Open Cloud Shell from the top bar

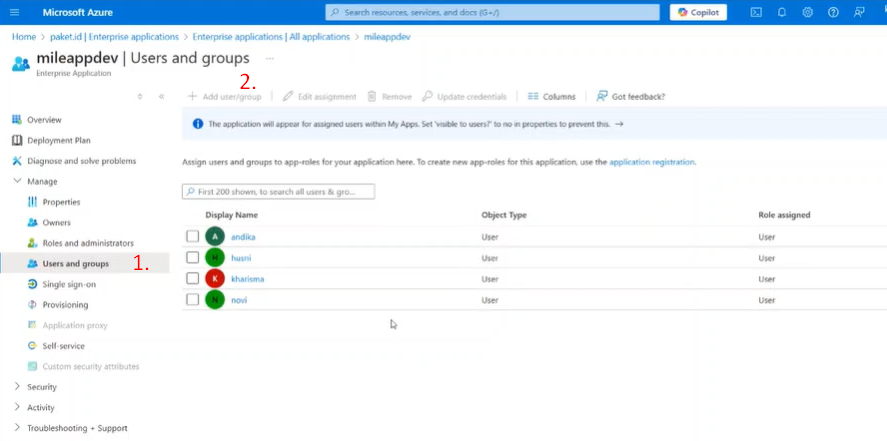click(756, 12)
